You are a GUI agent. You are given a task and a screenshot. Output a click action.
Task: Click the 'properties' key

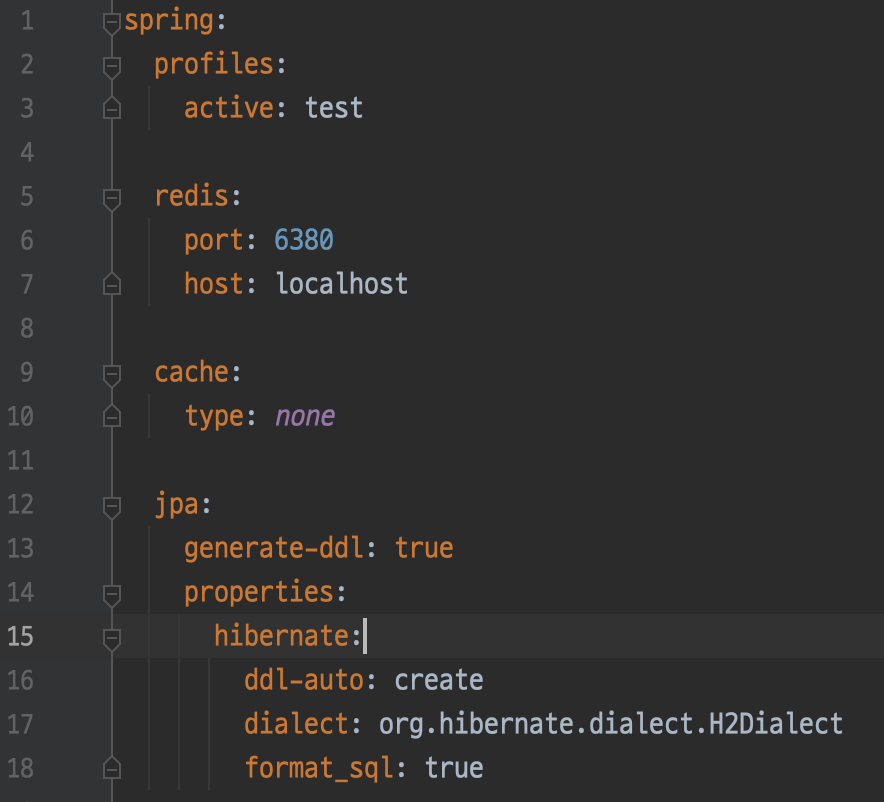coord(259,593)
